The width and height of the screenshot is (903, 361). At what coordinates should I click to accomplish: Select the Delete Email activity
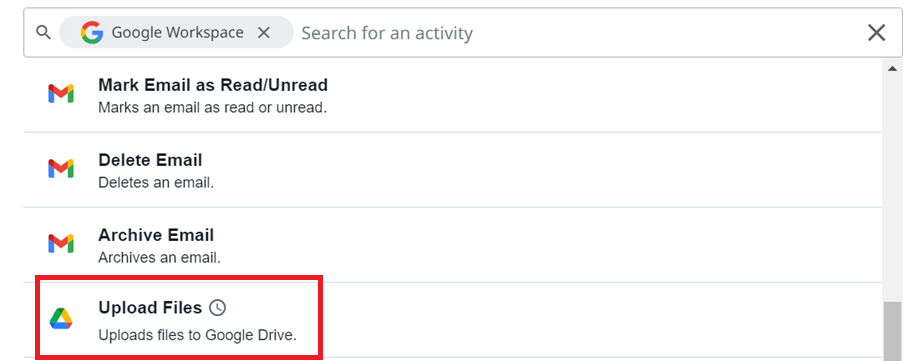coord(453,170)
